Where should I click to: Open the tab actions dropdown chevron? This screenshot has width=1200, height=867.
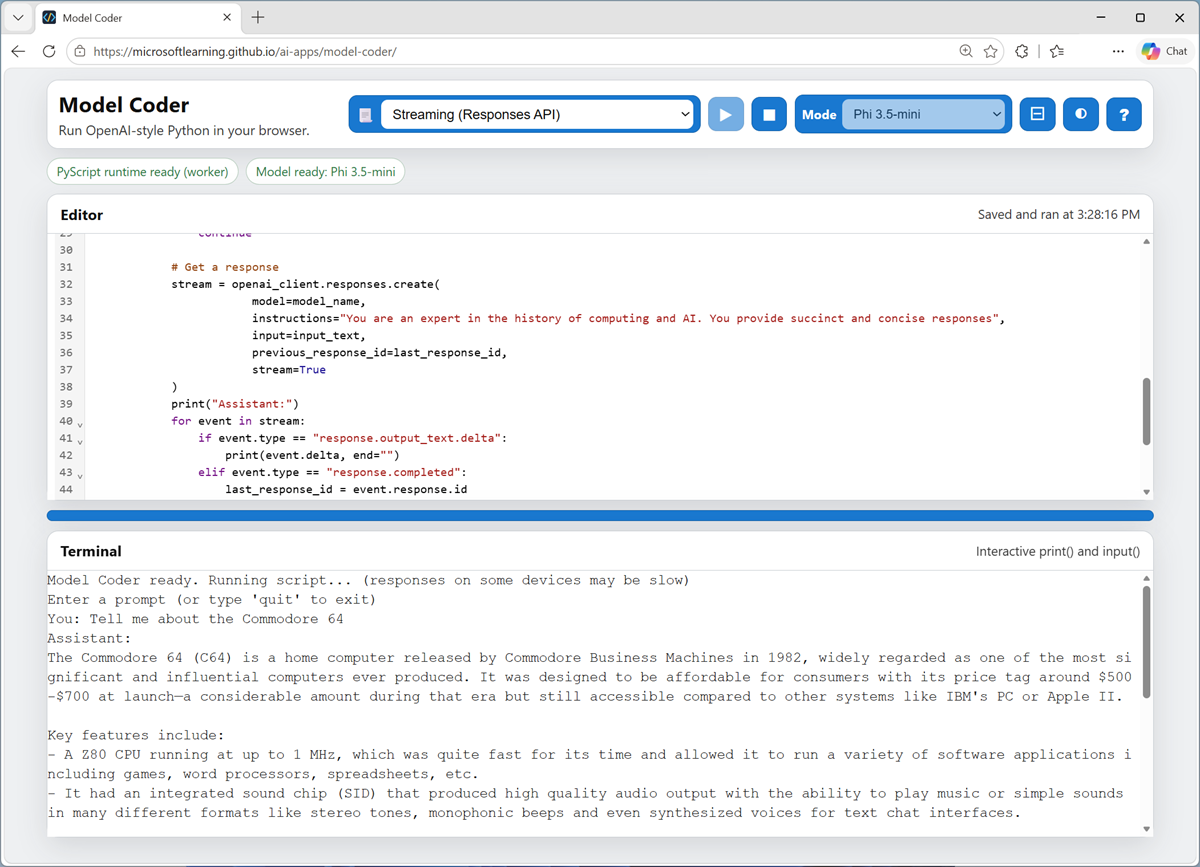[x=17, y=17]
